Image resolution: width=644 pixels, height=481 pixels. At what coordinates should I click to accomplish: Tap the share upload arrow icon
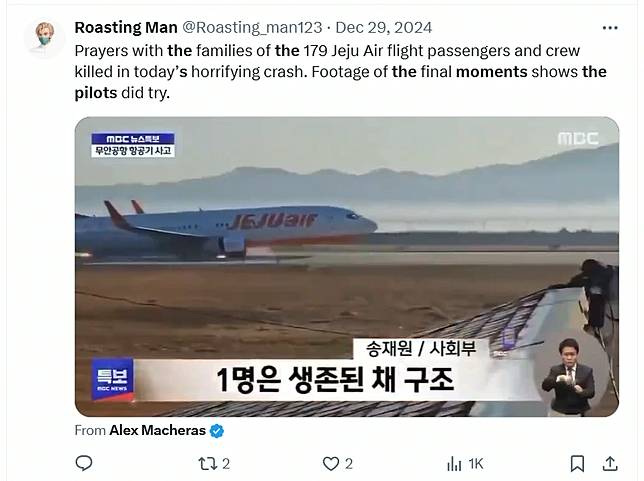610,463
